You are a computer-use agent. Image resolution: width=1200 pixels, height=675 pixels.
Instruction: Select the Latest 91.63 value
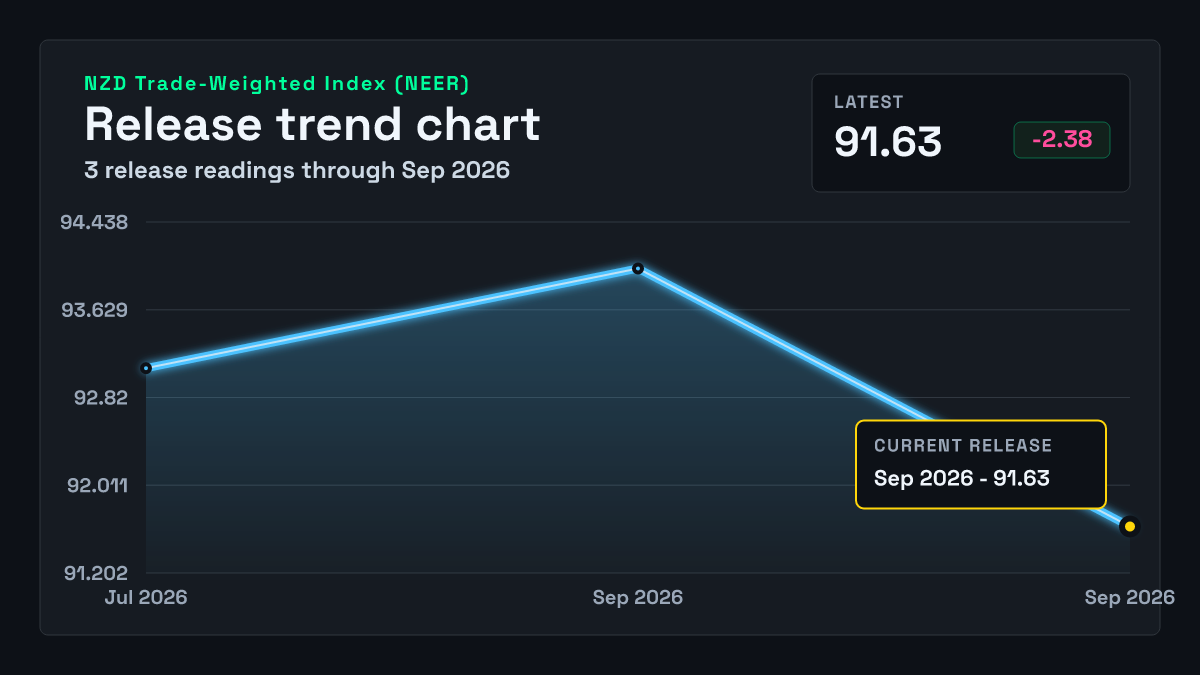pos(888,142)
